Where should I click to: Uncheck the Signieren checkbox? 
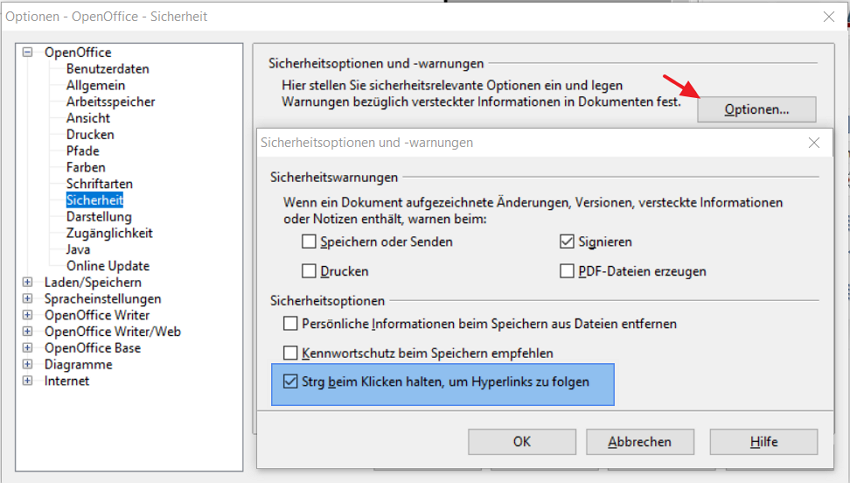point(567,242)
